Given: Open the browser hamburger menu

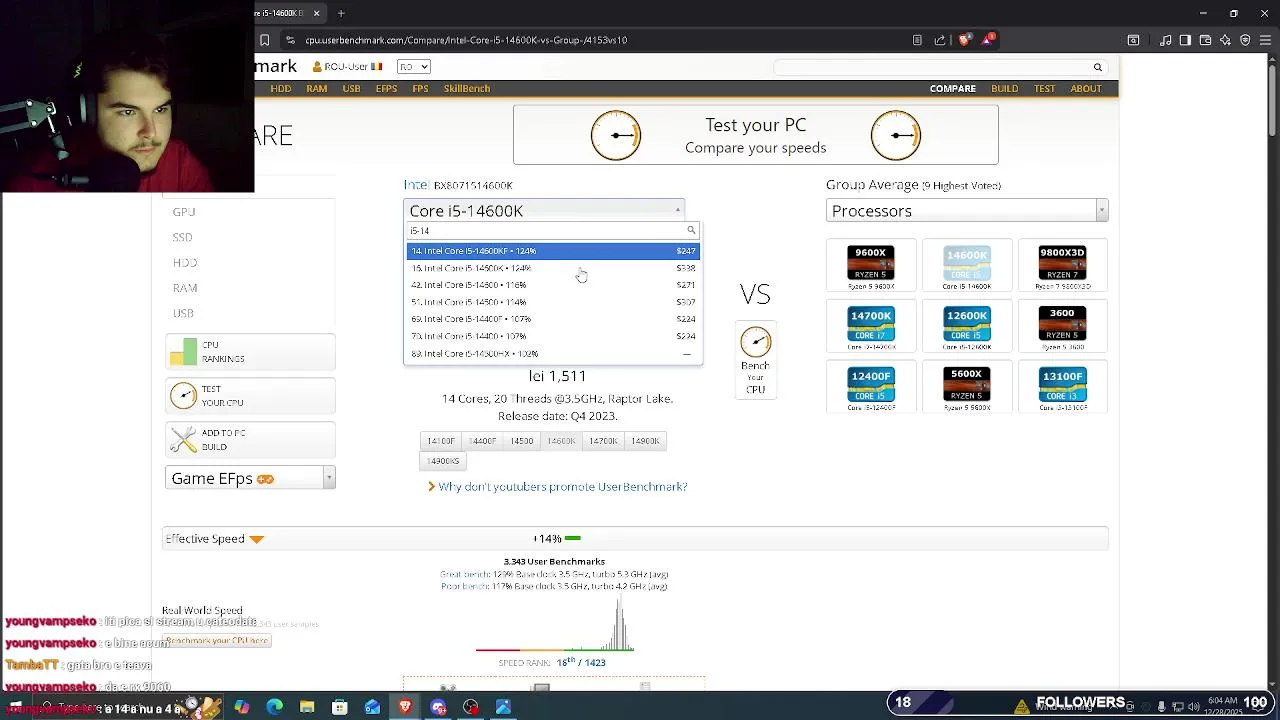Looking at the screenshot, I should (x=1265, y=40).
